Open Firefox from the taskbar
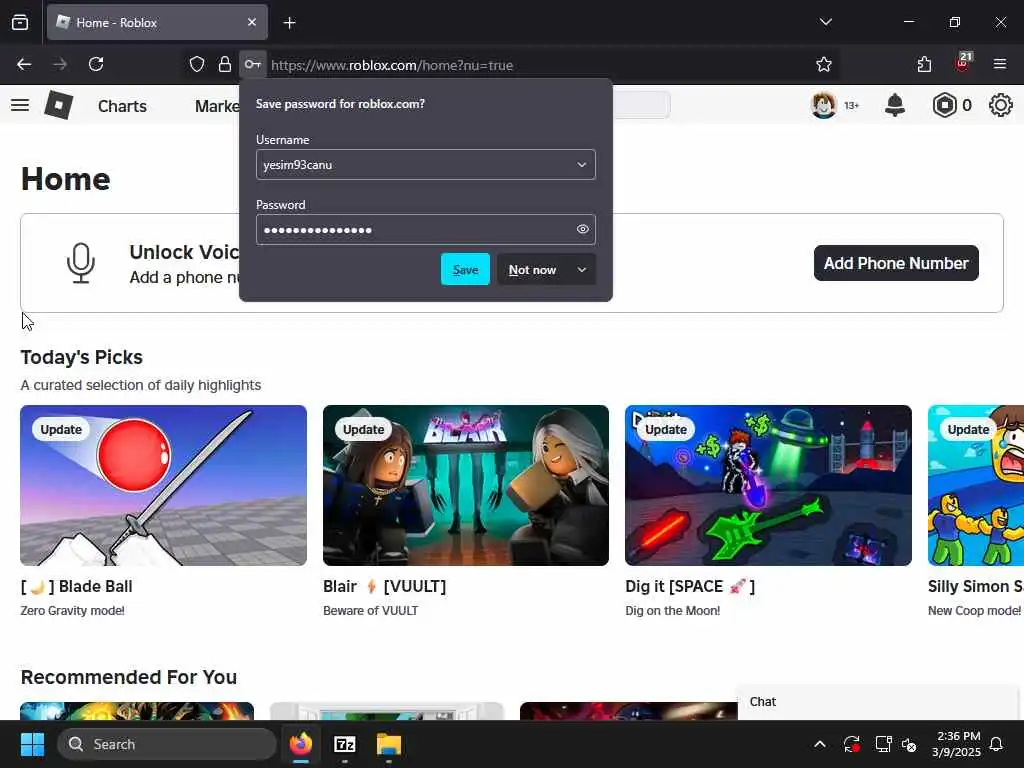The image size is (1024, 768). pyautogui.click(x=300, y=744)
